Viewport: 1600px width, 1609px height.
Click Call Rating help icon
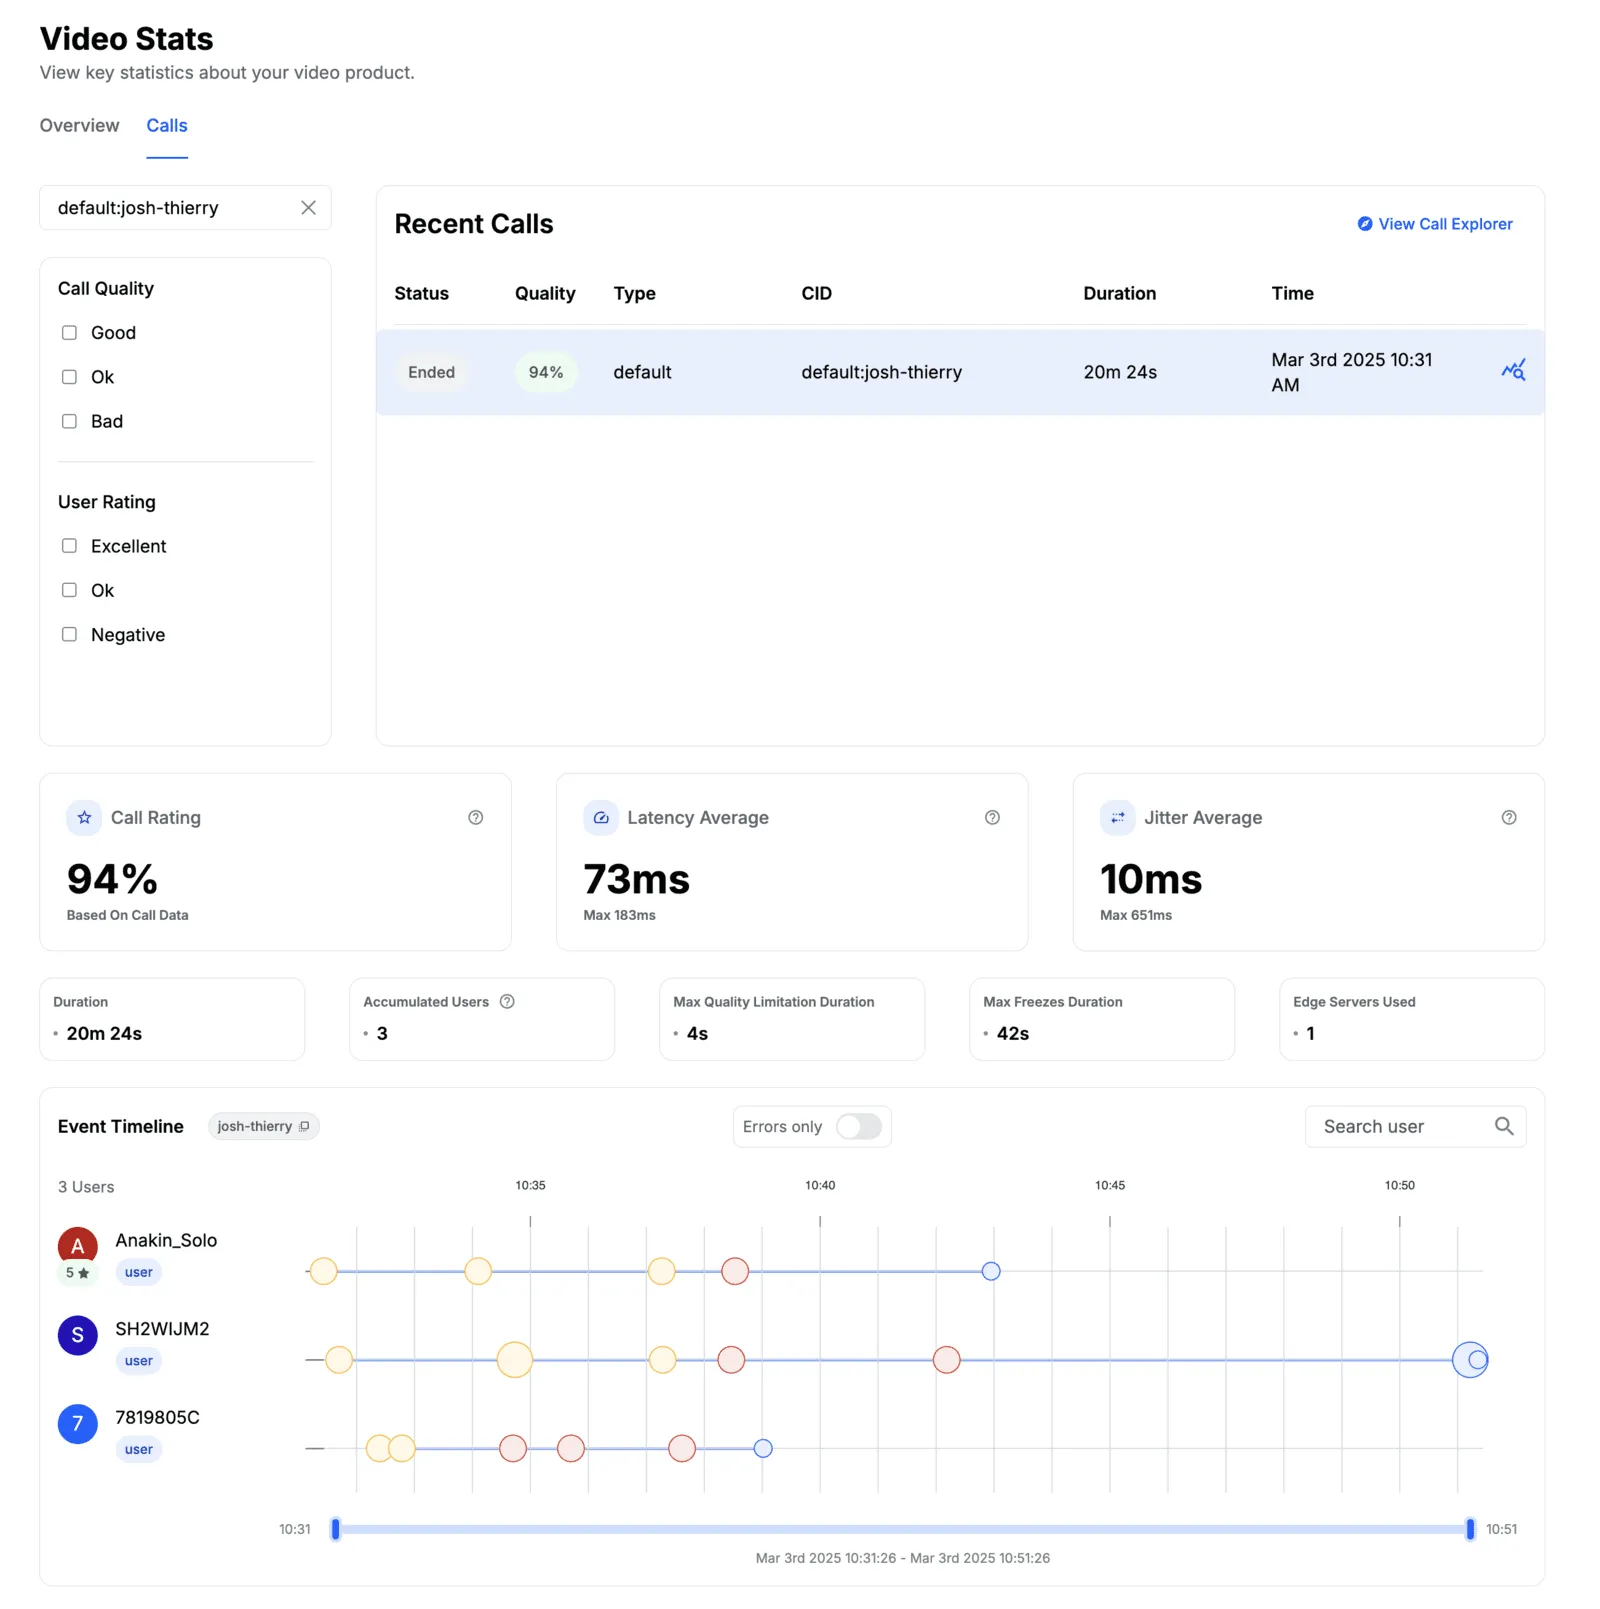(475, 817)
